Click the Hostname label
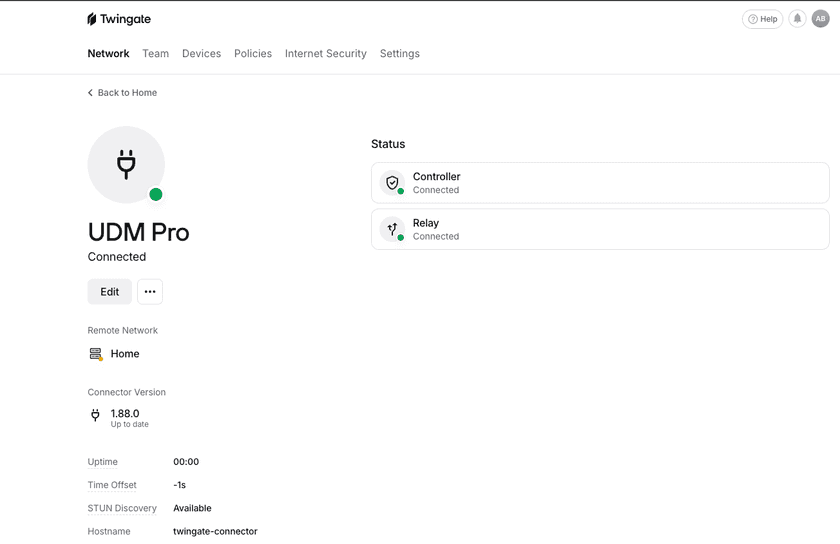This screenshot has height=544, width=840. pyautogui.click(x=109, y=532)
